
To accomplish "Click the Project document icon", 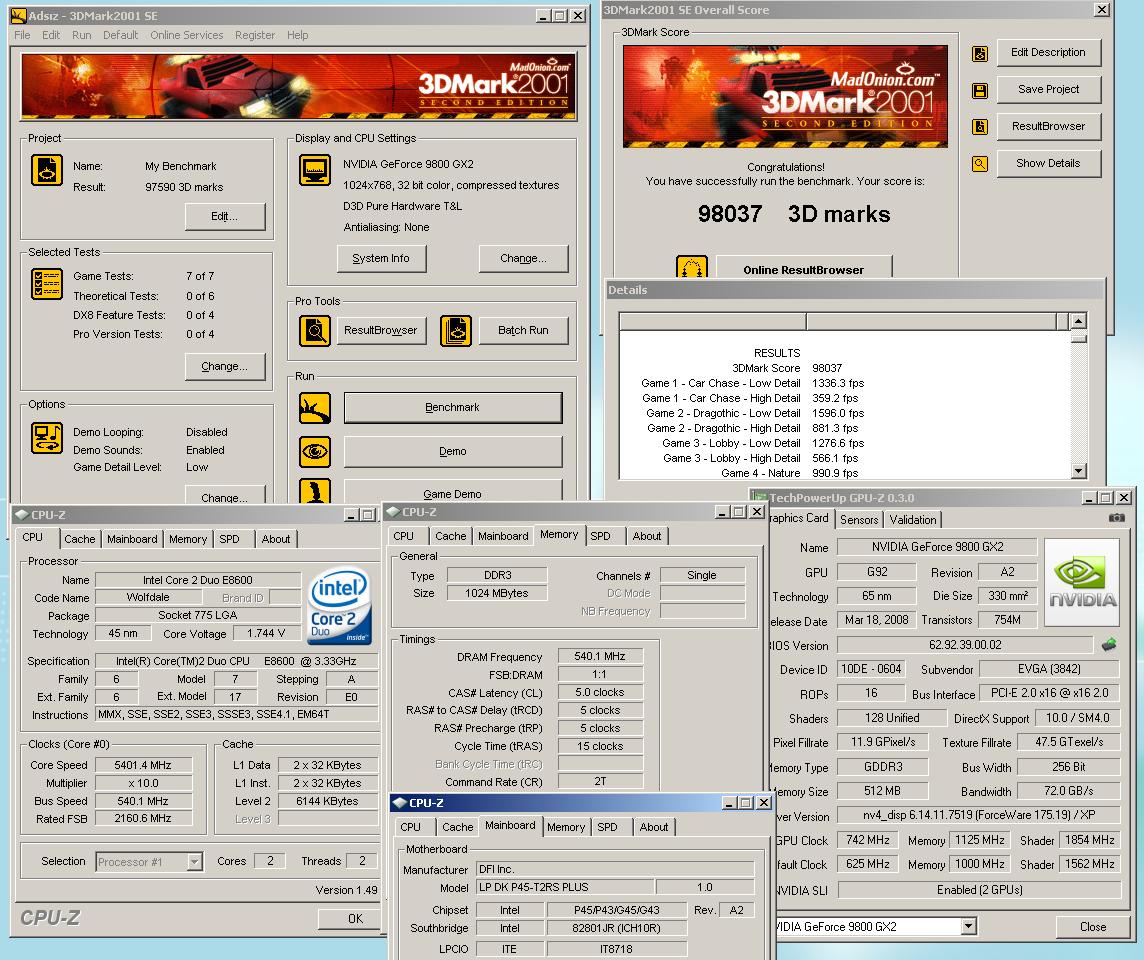I will (47, 171).
